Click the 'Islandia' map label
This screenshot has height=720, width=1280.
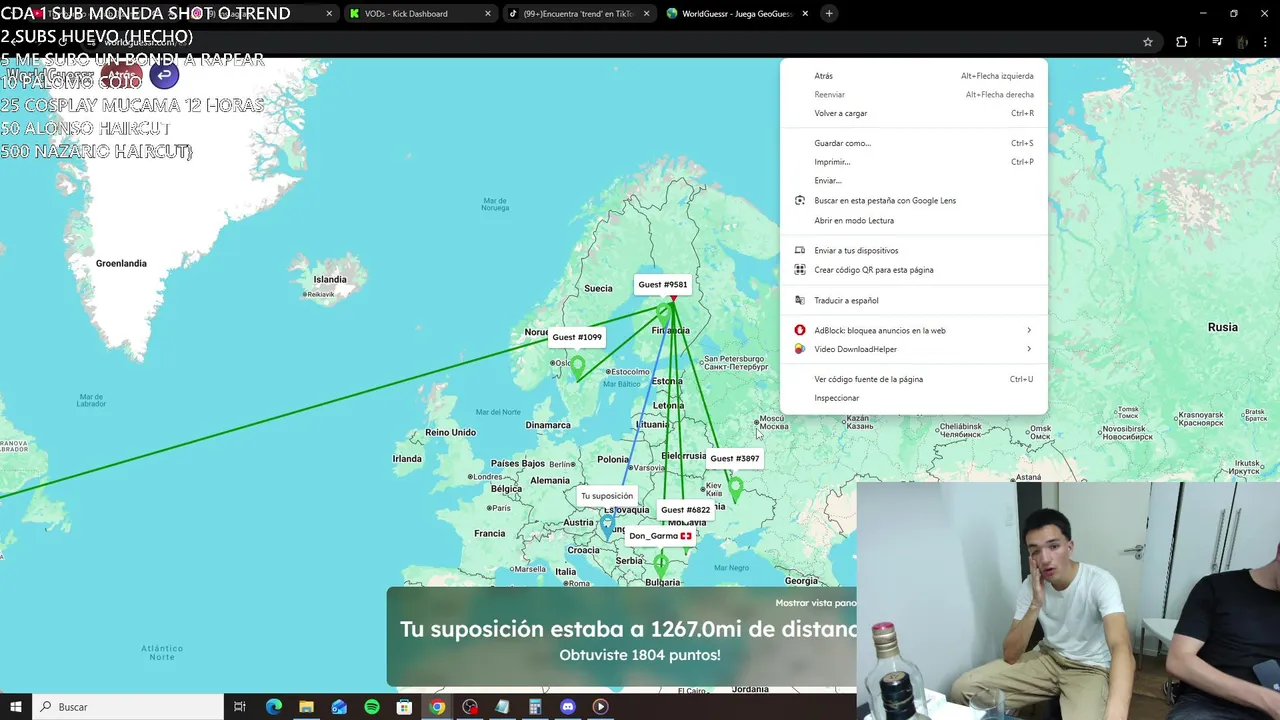coord(330,280)
